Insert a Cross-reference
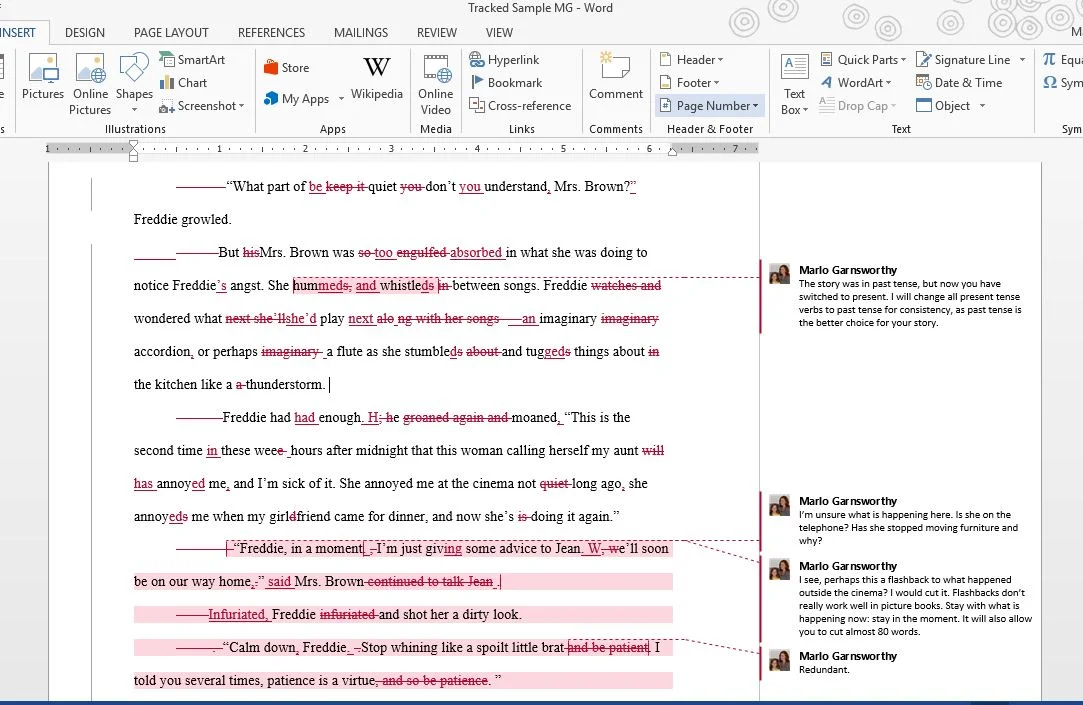The height and width of the screenshot is (705, 1083). (521, 106)
